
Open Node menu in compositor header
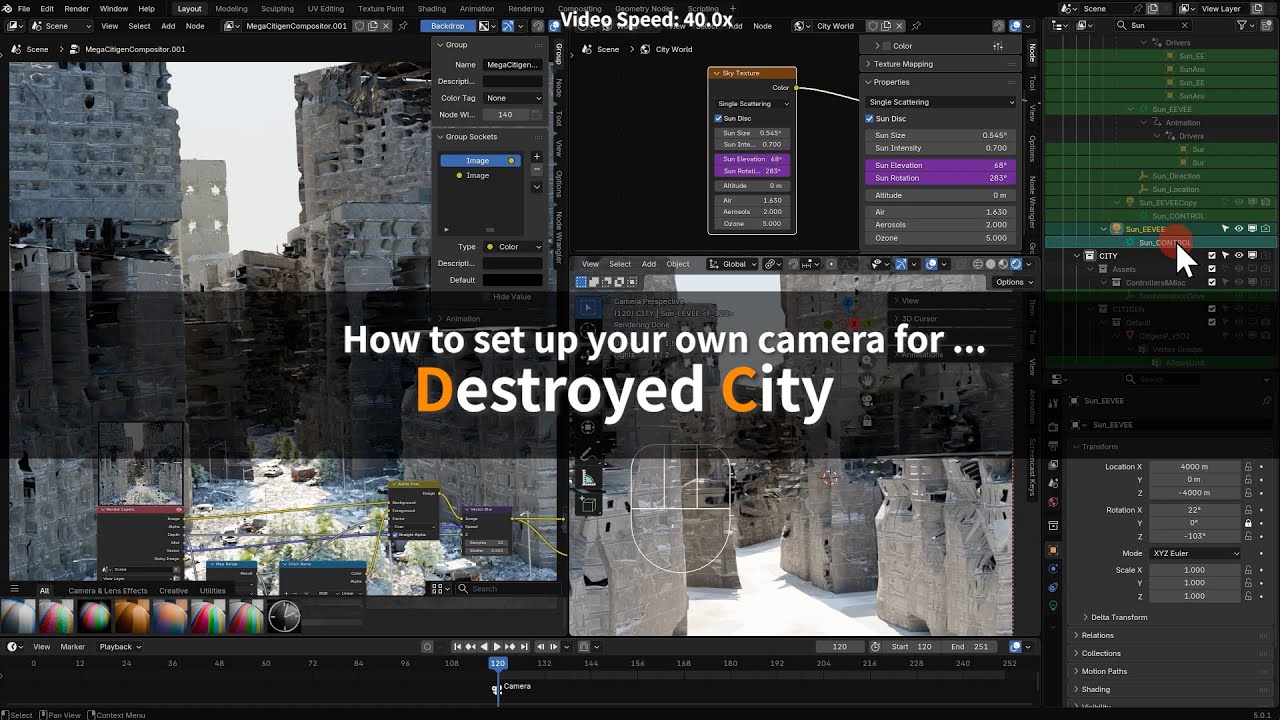195,26
